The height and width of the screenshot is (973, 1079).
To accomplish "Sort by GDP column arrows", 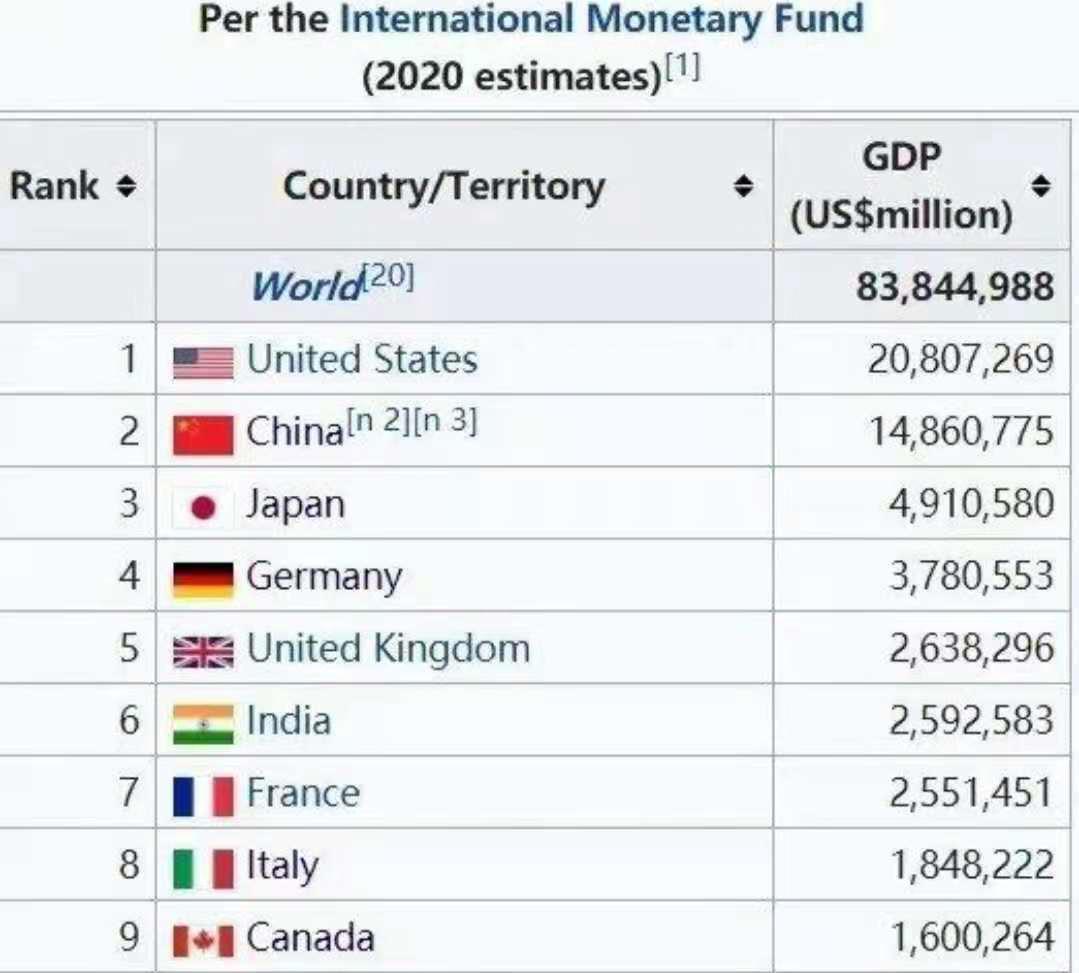I will [1041, 186].
